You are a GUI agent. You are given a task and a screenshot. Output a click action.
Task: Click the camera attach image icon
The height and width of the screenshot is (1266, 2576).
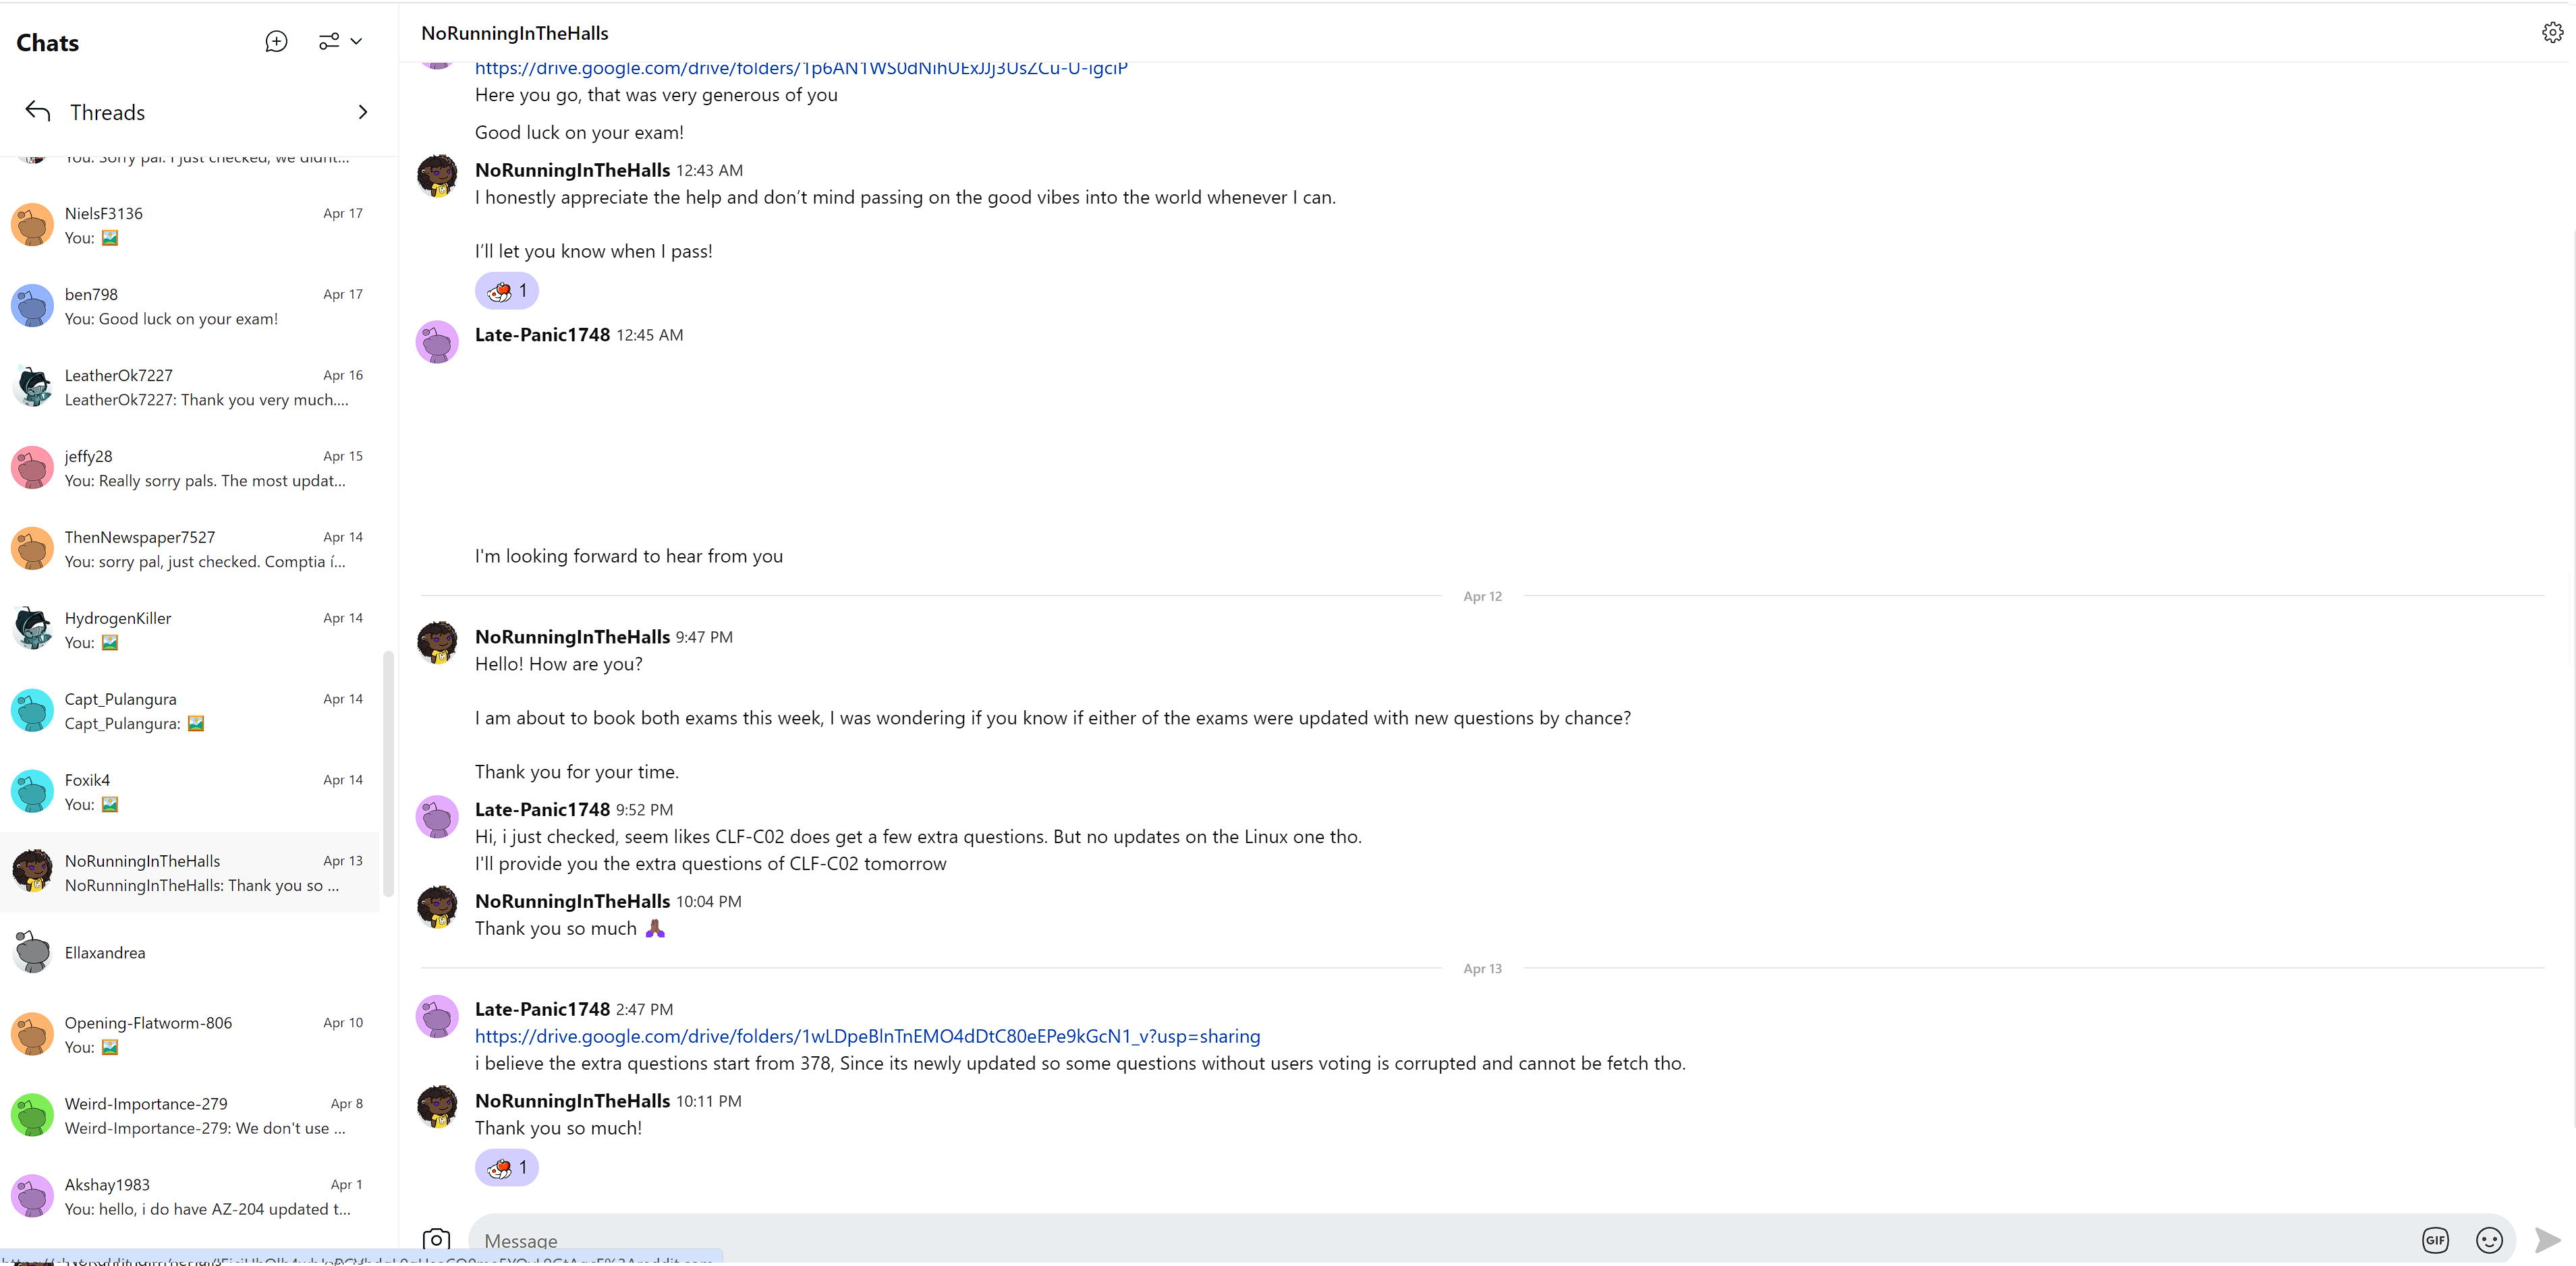pyautogui.click(x=436, y=1239)
